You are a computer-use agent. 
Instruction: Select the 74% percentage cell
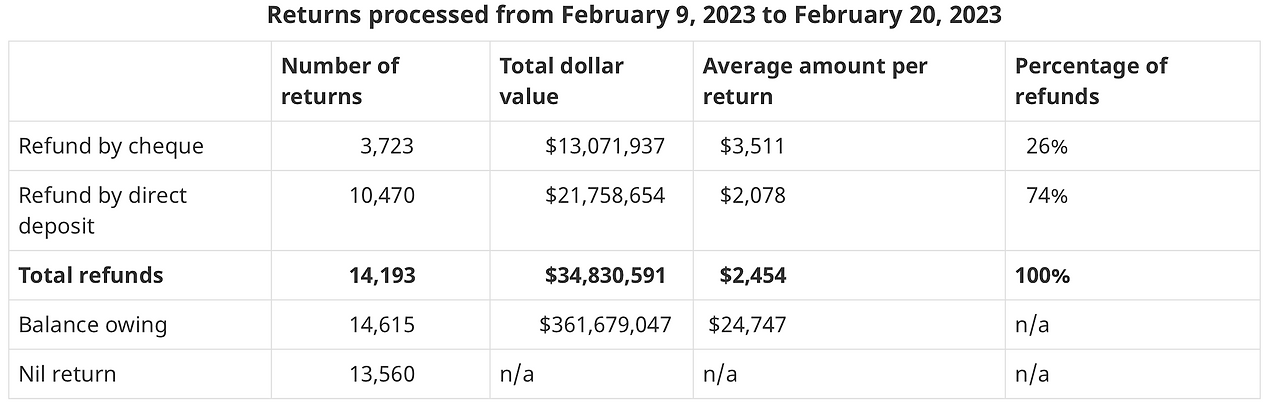tap(1047, 196)
